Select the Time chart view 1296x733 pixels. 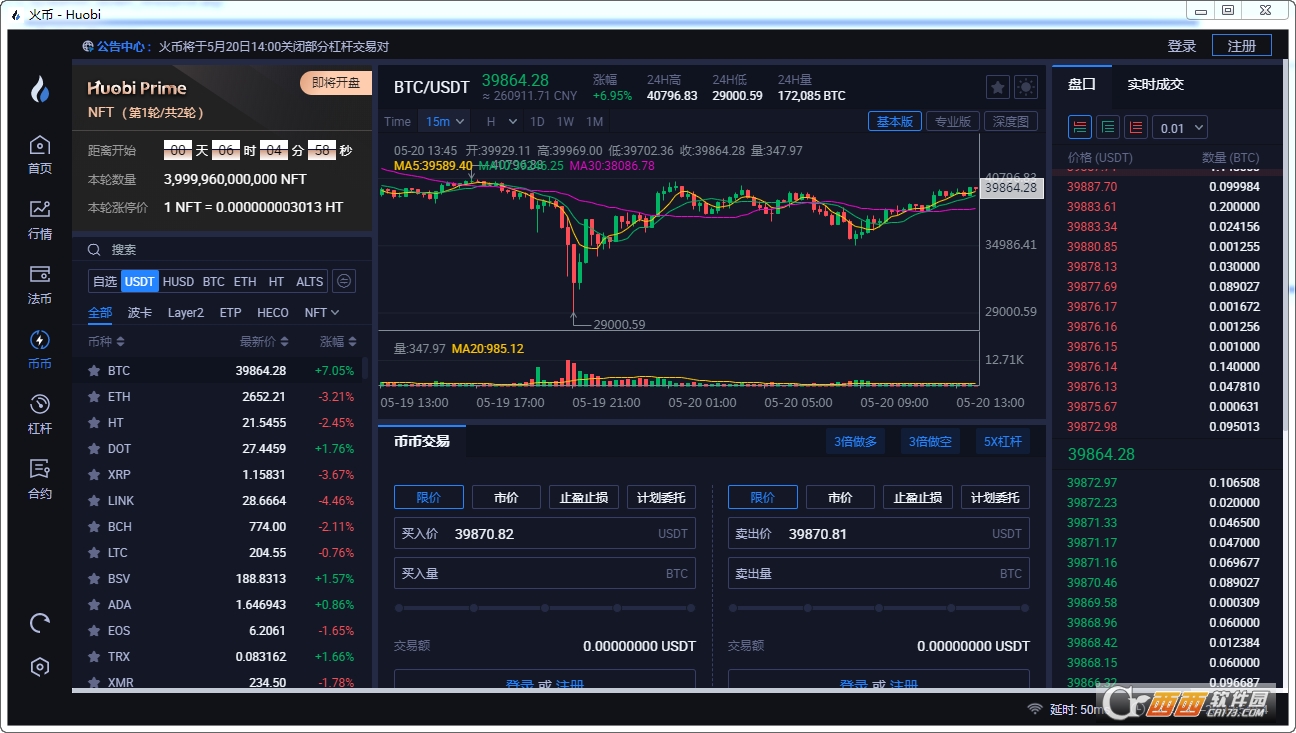(x=397, y=121)
